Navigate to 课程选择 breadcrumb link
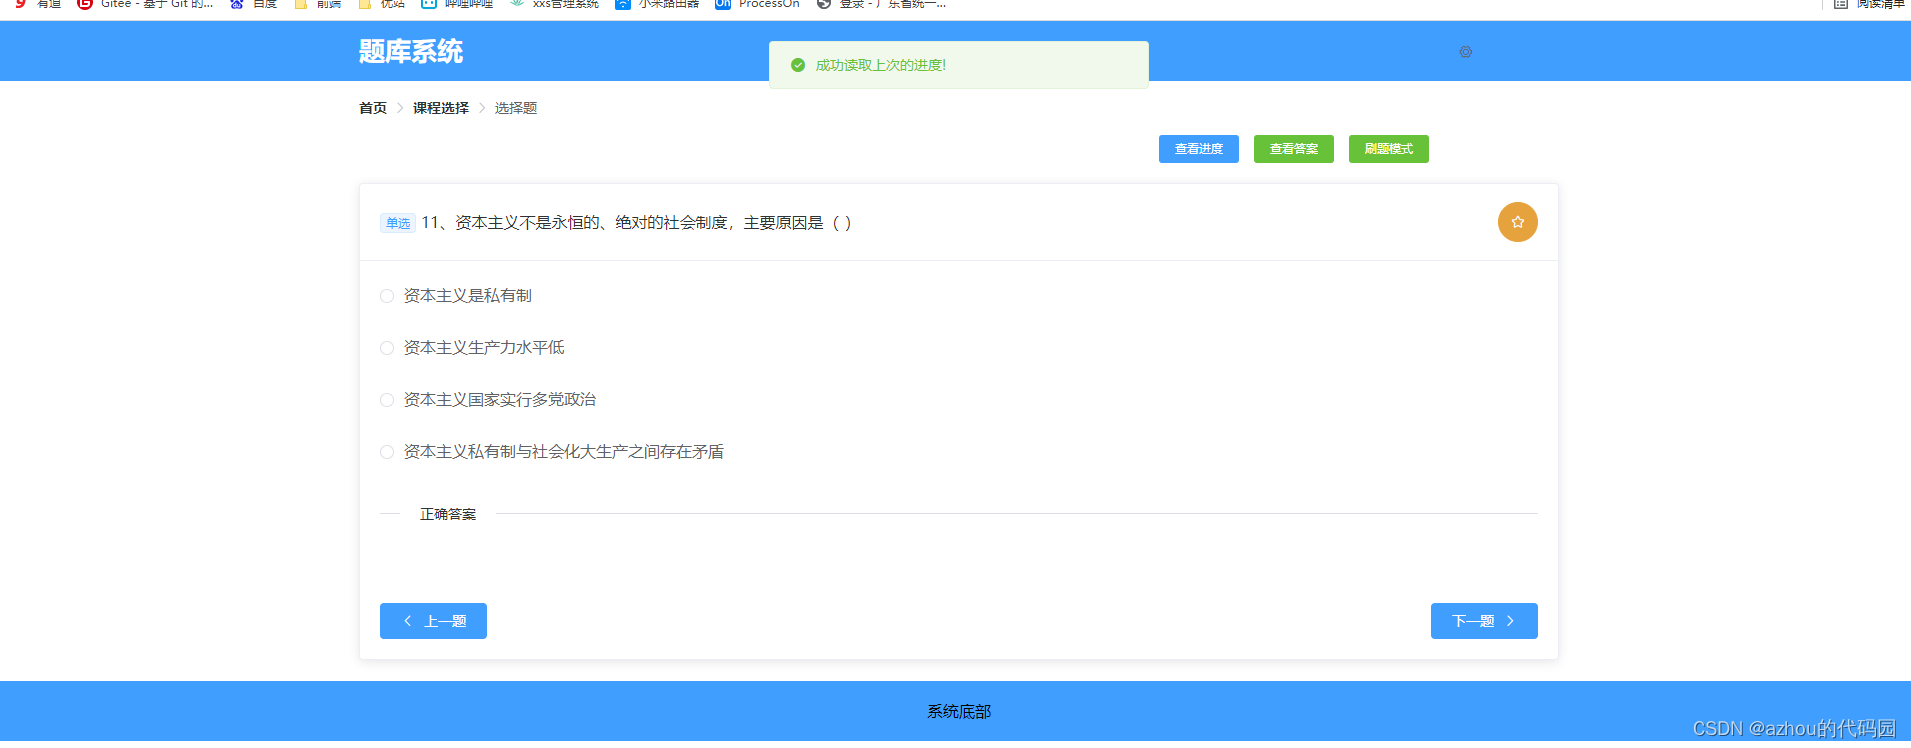The width and height of the screenshot is (1911, 748). (441, 108)
